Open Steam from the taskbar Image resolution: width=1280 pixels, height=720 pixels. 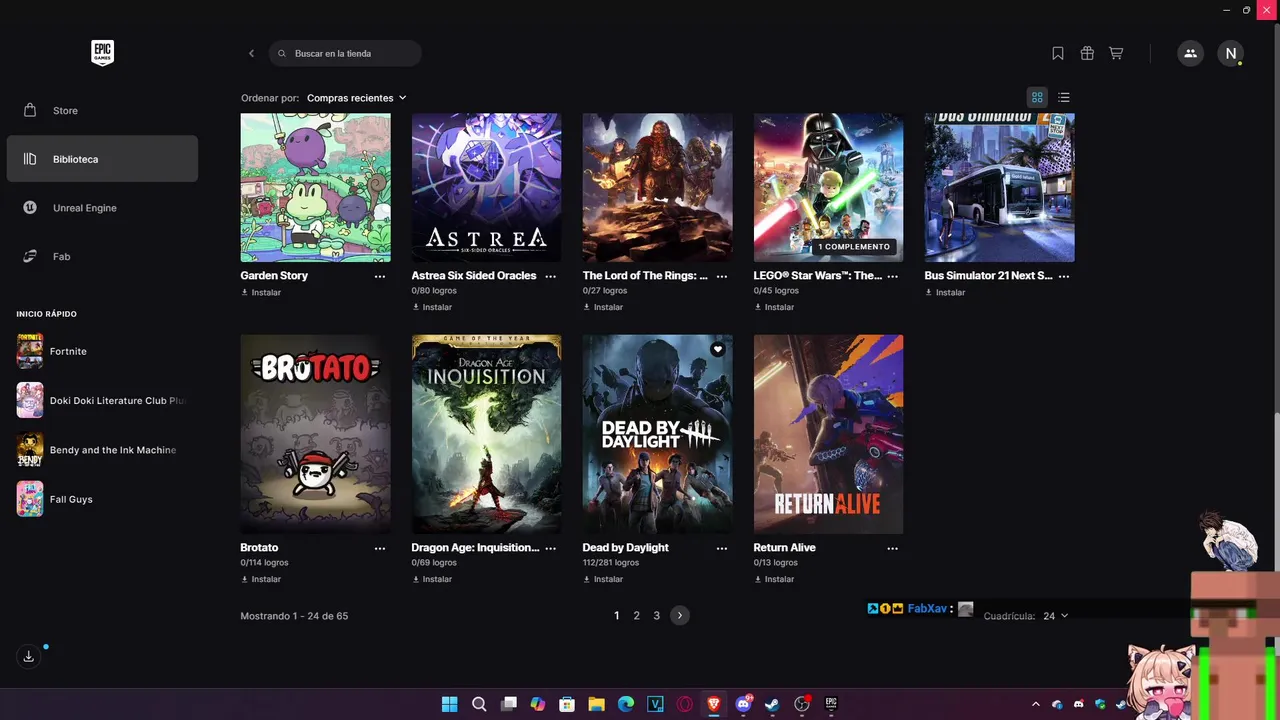point(772,704)
